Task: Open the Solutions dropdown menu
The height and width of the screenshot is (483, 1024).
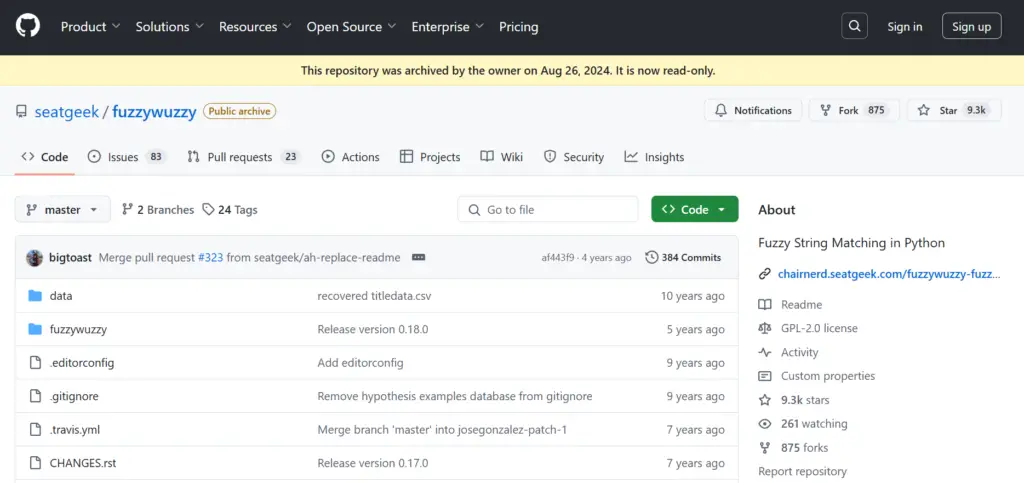Action: click(170, 27)
